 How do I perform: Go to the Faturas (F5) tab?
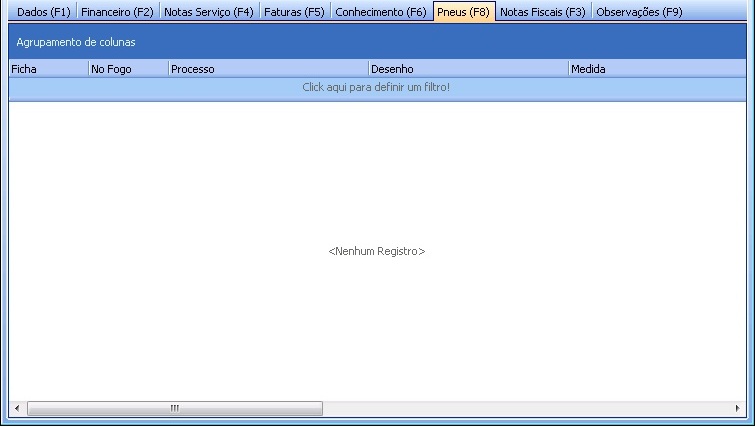click(x=294, y=12)
